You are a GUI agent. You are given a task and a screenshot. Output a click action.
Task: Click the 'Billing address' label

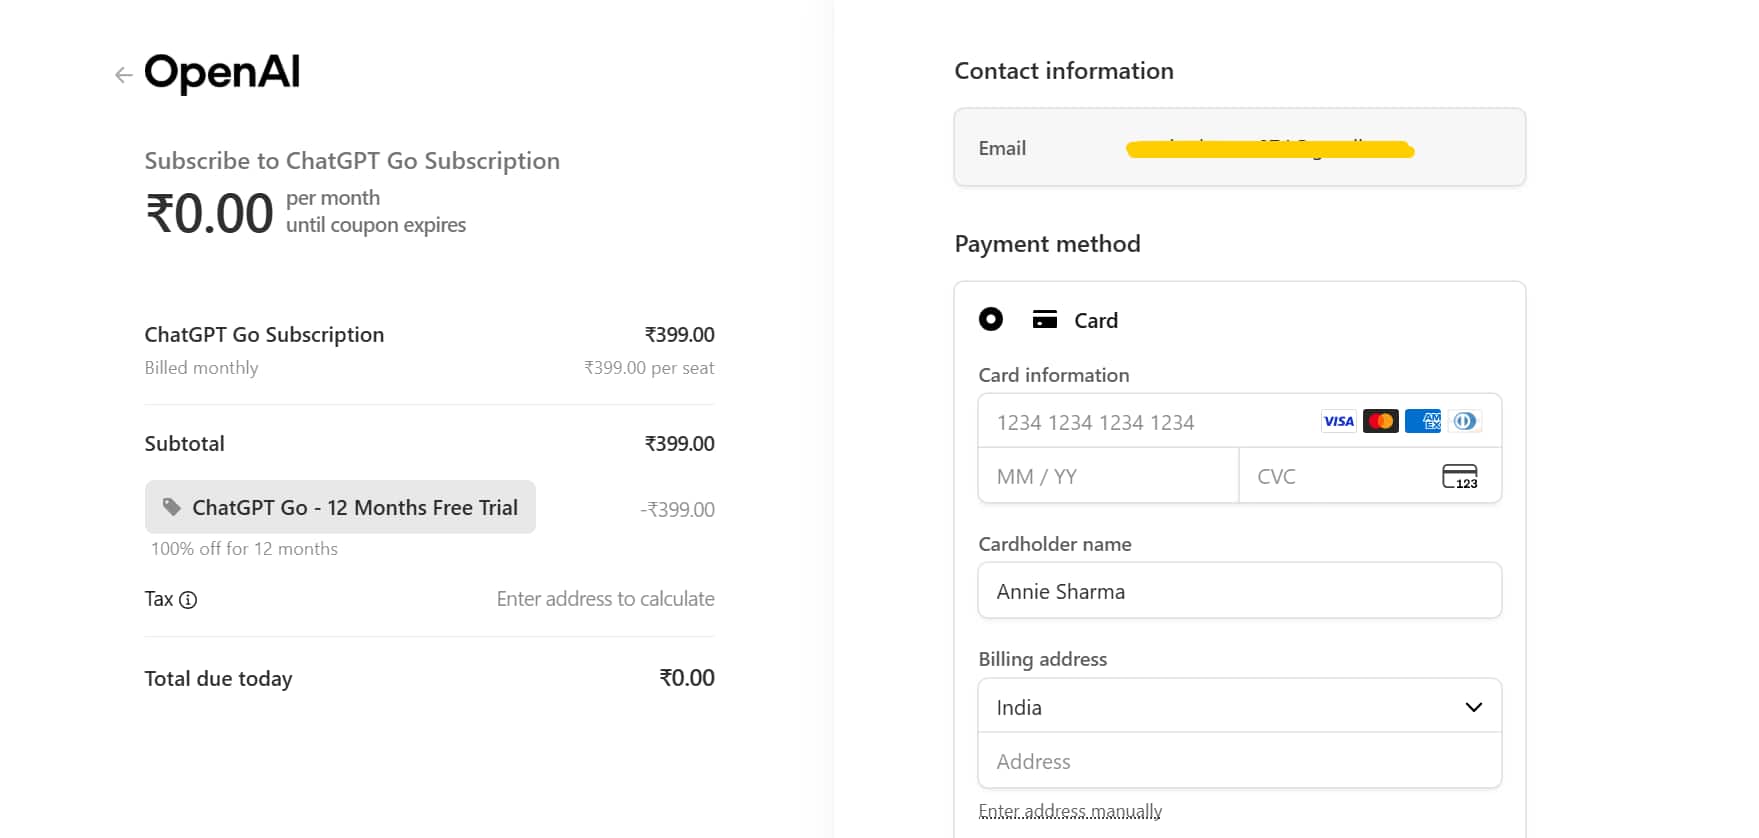click(x=1042, y=659)
